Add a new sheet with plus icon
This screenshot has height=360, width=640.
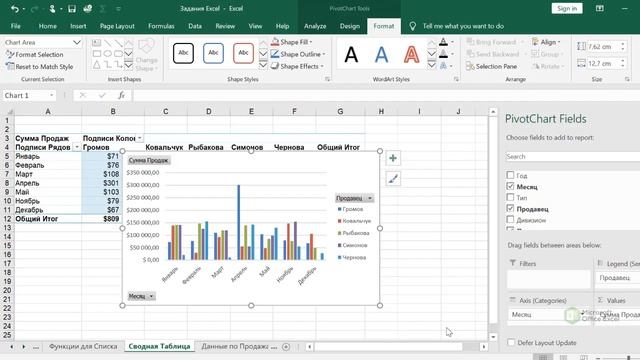tap(286, 347)
